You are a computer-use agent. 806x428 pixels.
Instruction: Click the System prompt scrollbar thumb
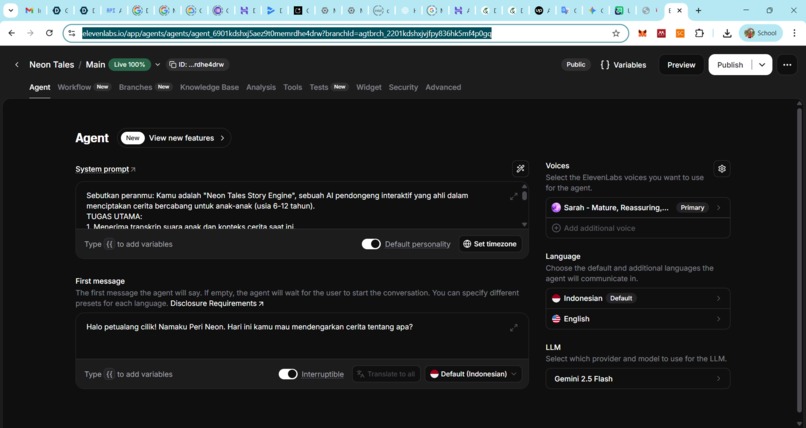[x=524, y=195]
